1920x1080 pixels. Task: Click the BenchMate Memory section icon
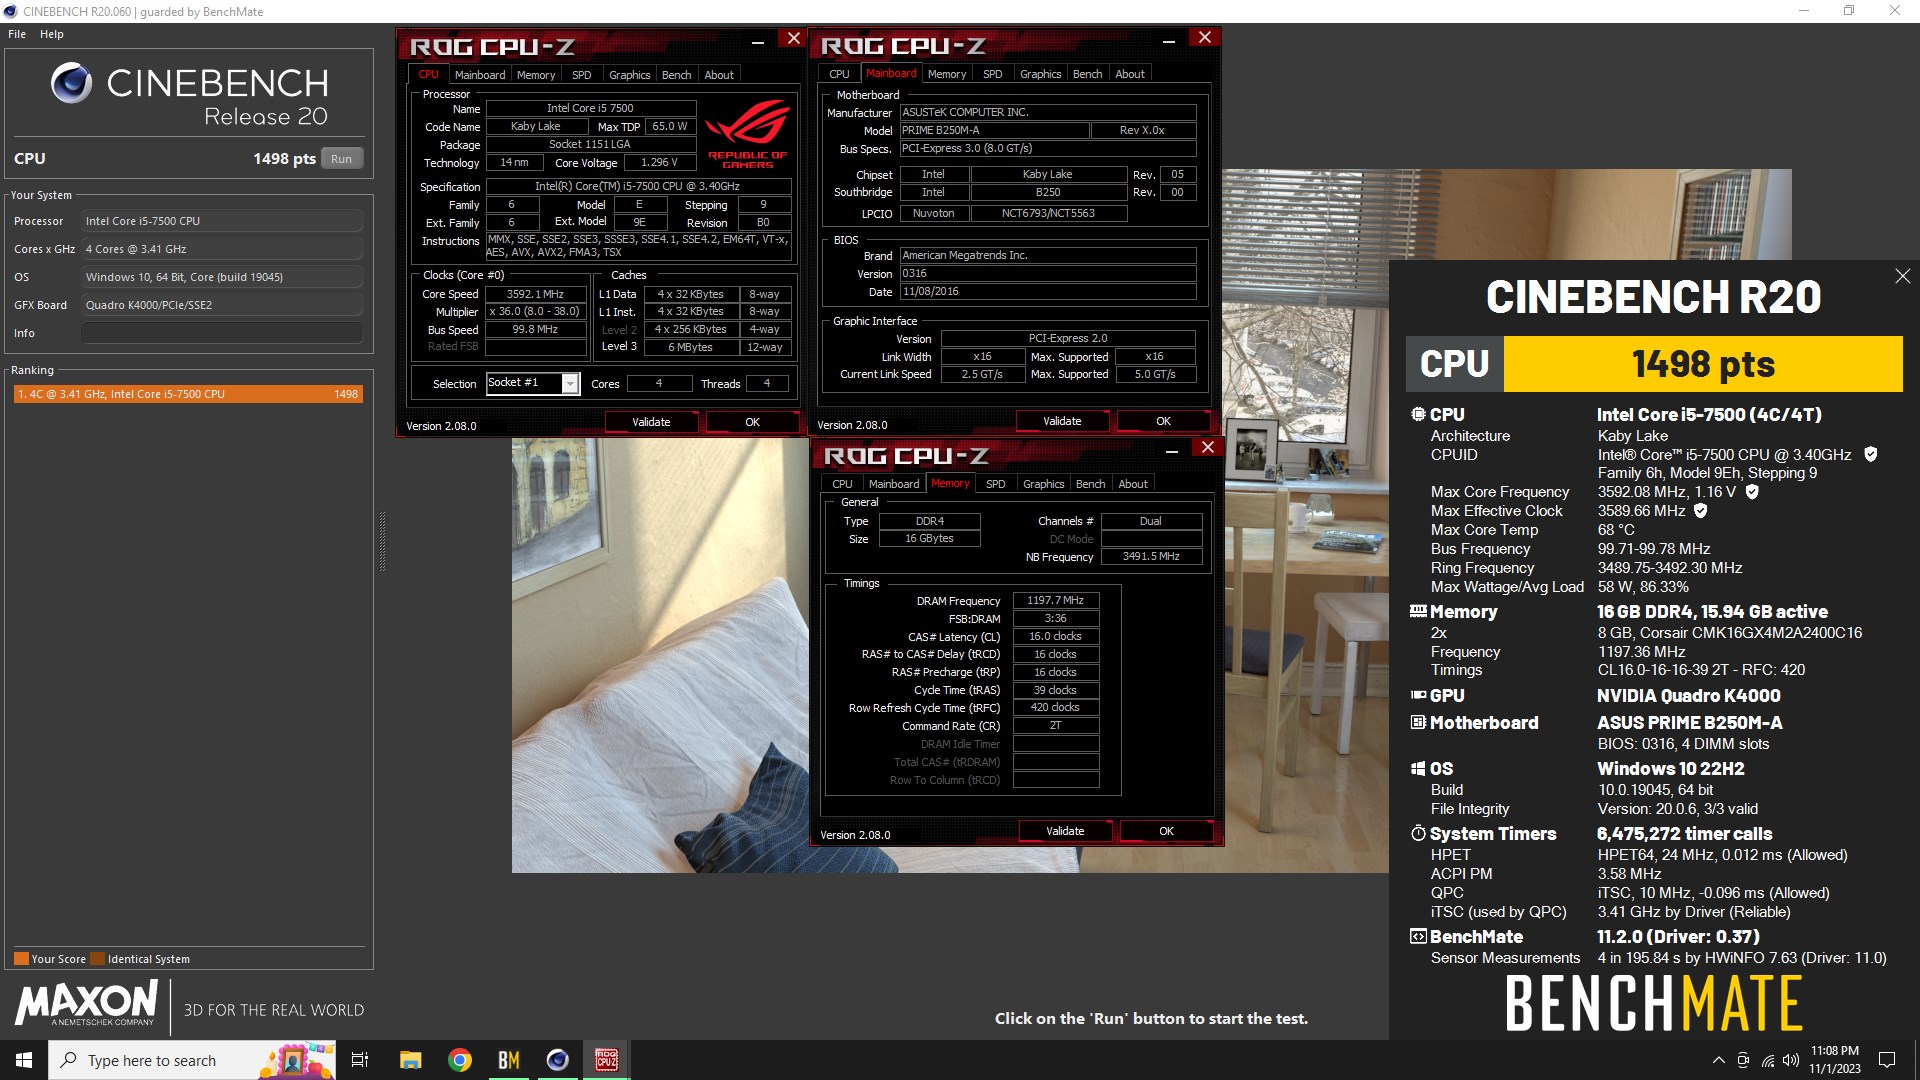(1418, 611)
